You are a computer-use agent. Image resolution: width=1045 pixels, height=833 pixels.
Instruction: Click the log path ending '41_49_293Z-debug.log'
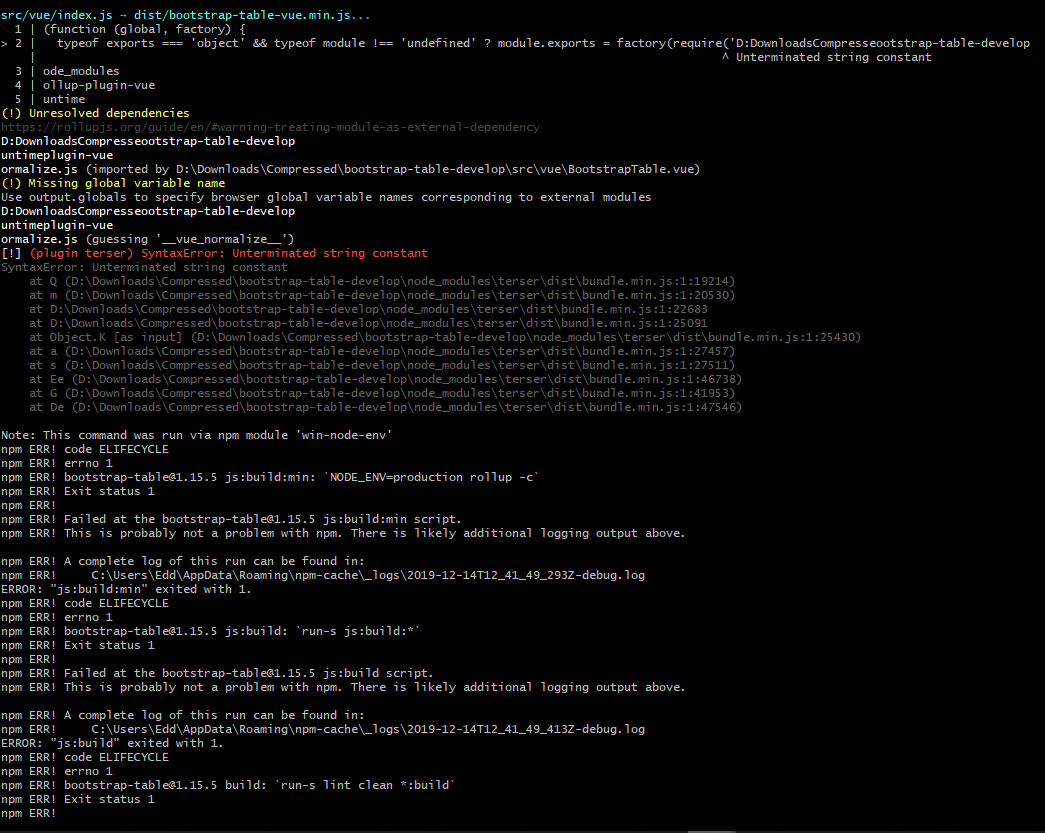[x=368, y=575]
